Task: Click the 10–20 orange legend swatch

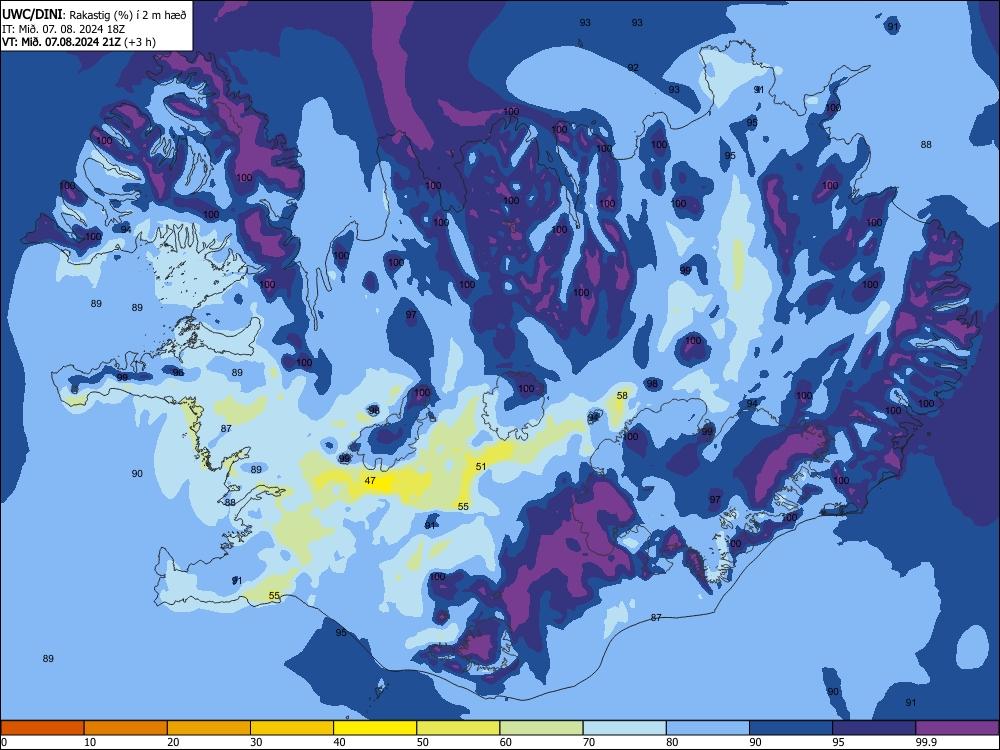Action: coord(126,728)
